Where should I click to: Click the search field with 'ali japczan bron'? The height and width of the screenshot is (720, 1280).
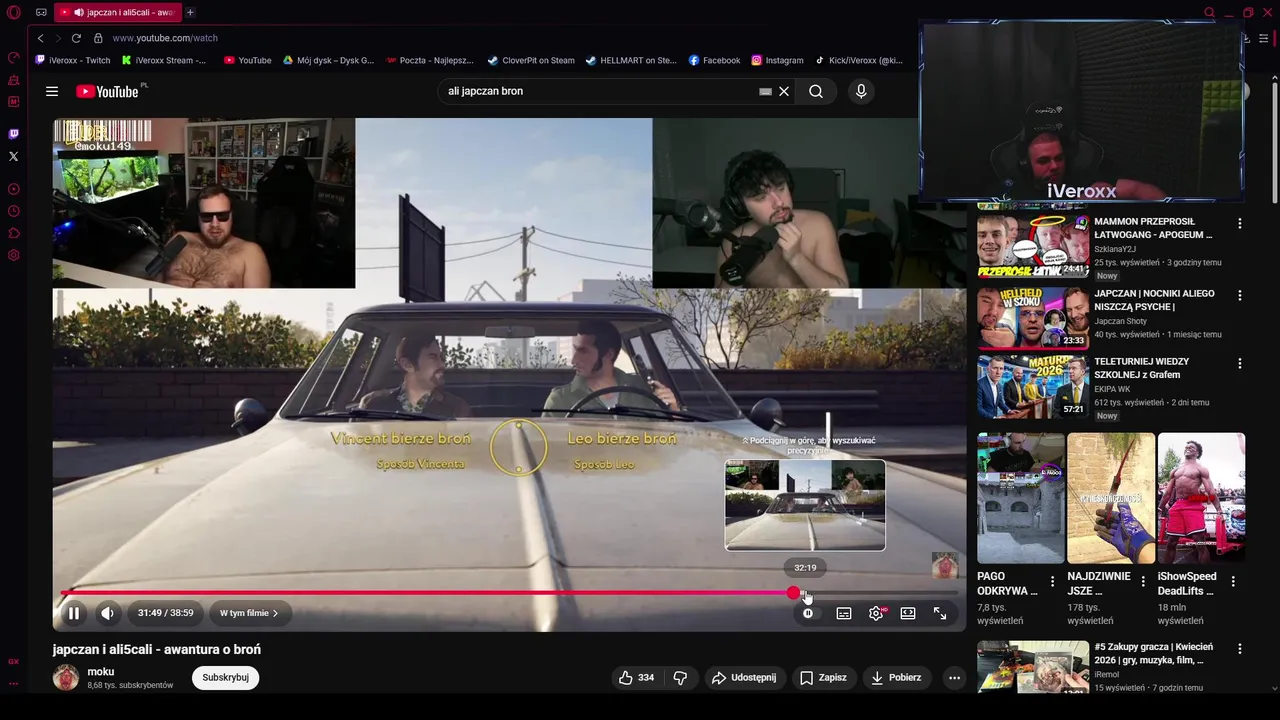(600, 91)
